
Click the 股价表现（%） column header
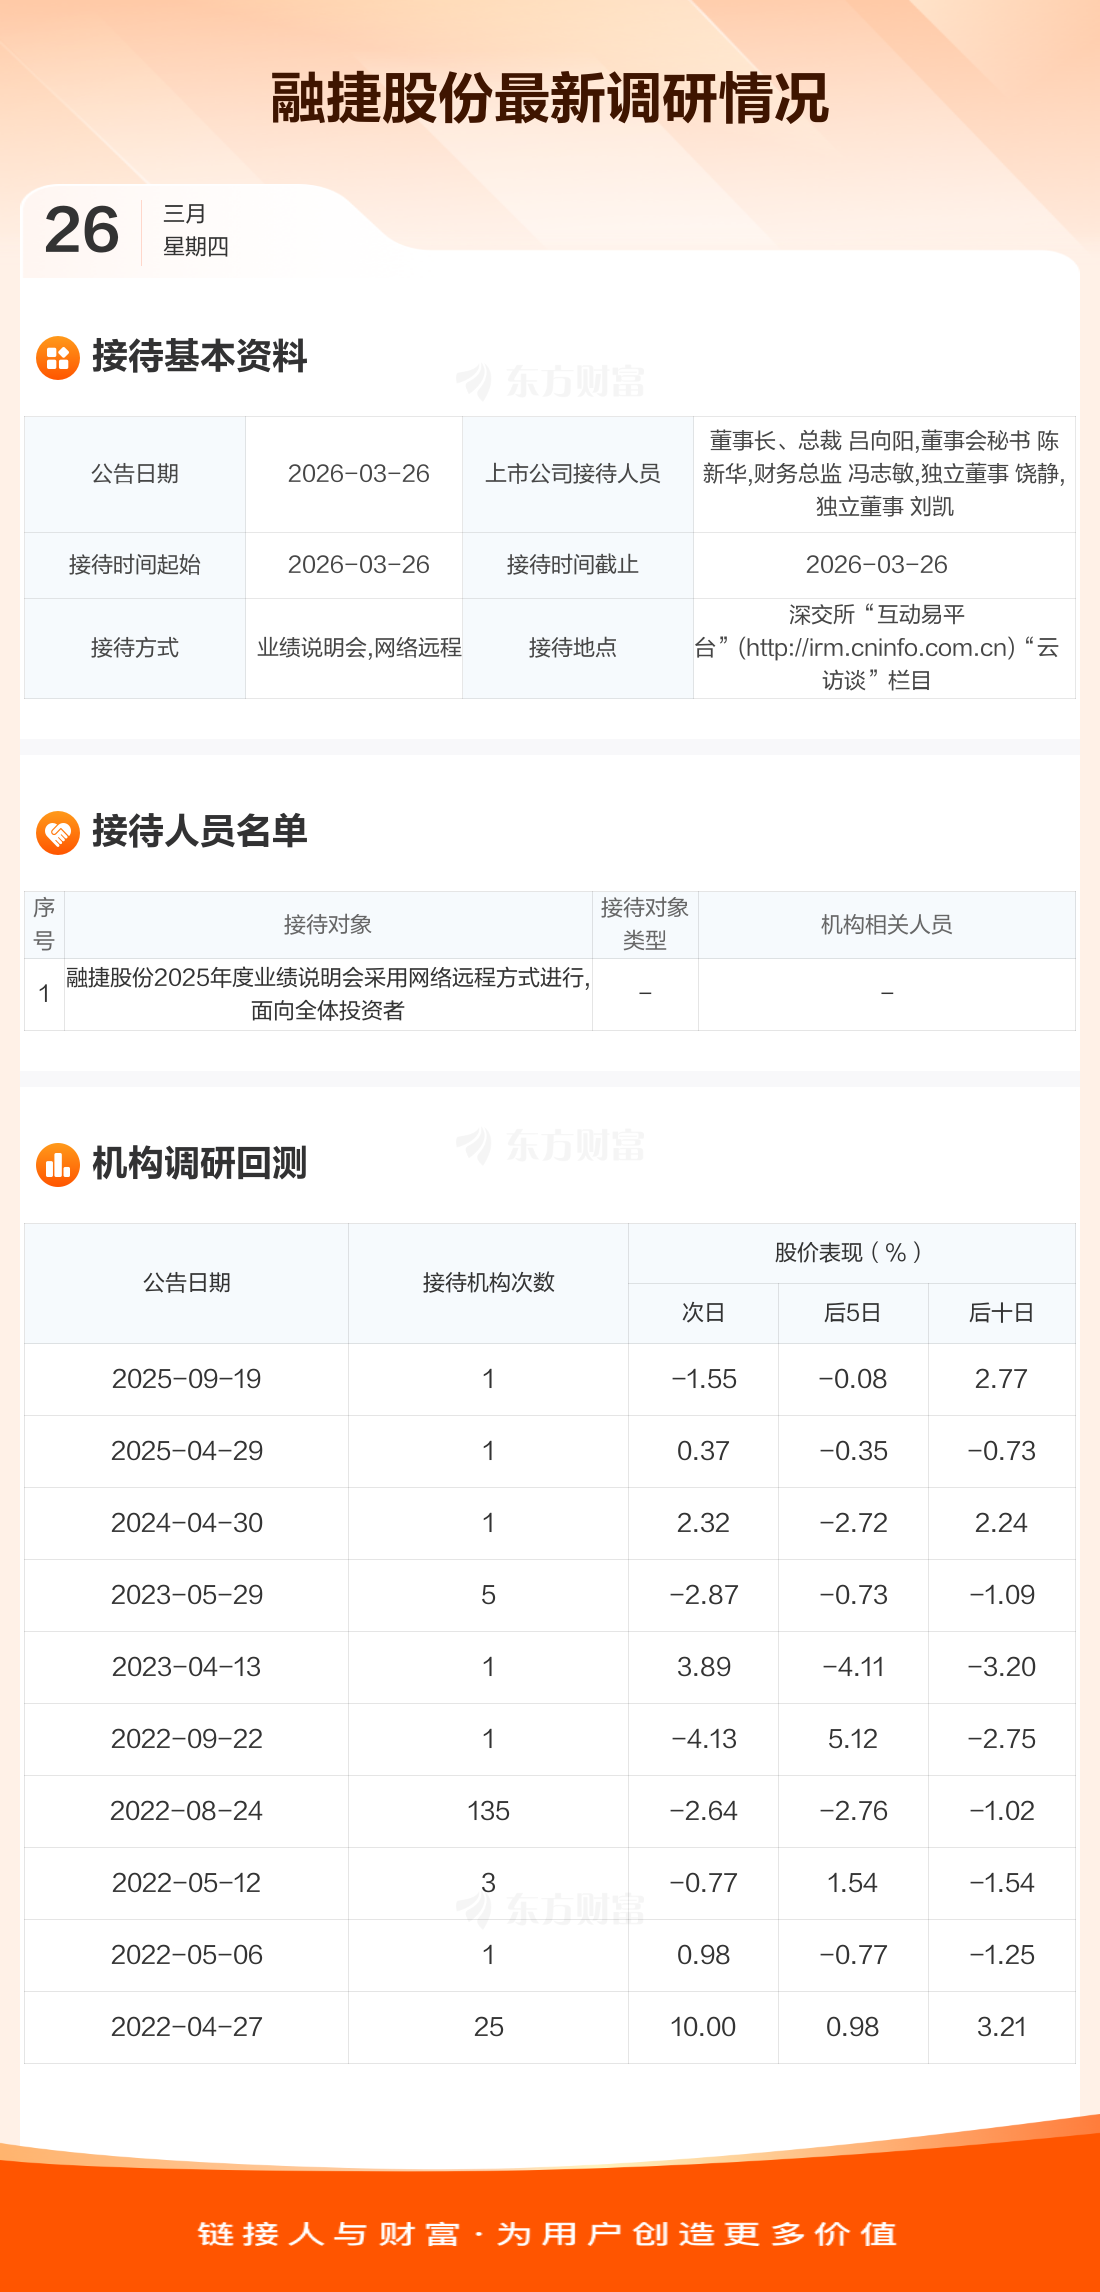pyautogui.click(x=851, y=1253)
